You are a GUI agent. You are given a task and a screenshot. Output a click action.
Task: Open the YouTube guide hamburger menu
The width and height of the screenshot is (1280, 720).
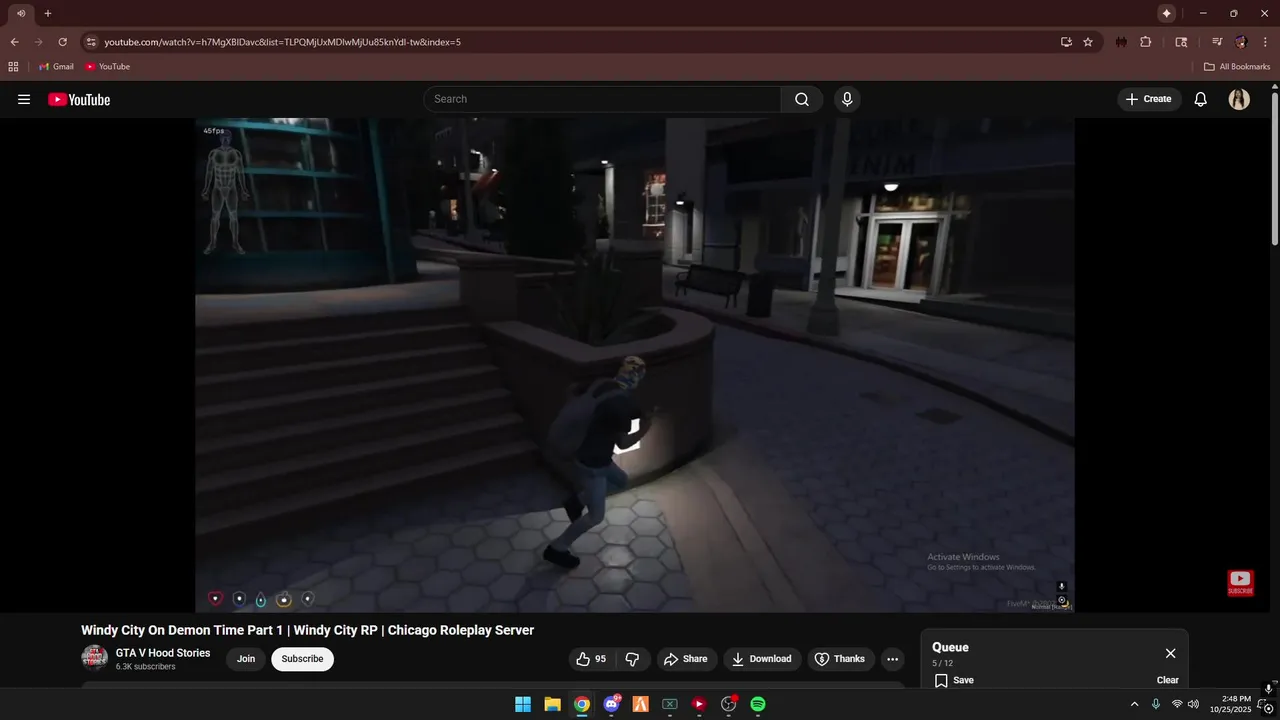point(24,99)
